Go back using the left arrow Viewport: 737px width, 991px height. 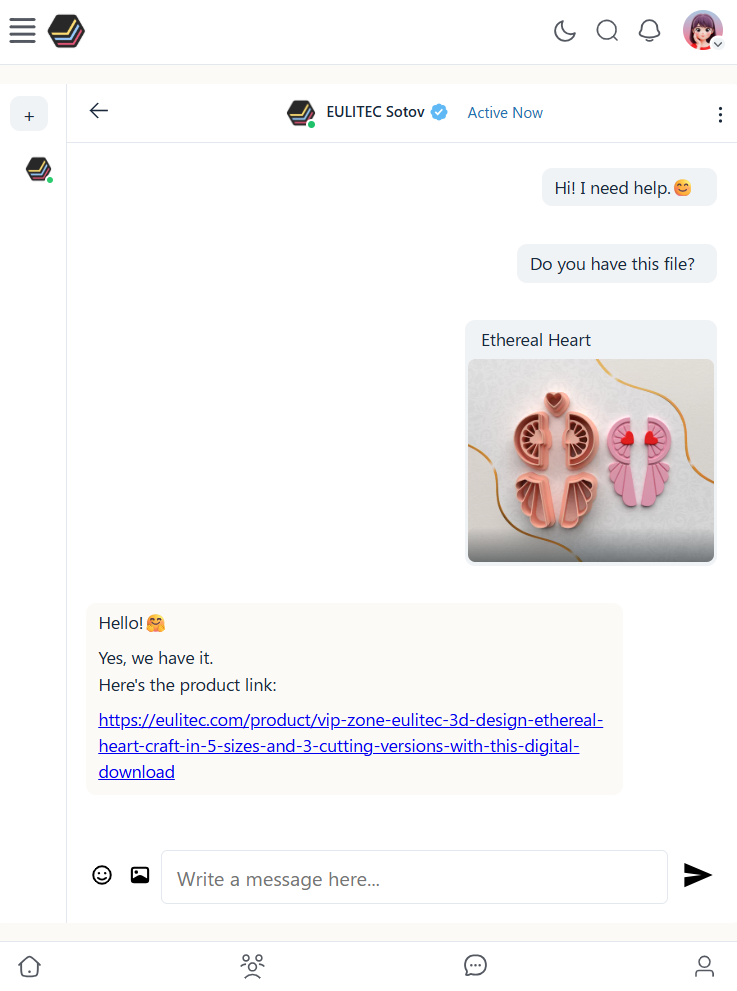(98, 111)
